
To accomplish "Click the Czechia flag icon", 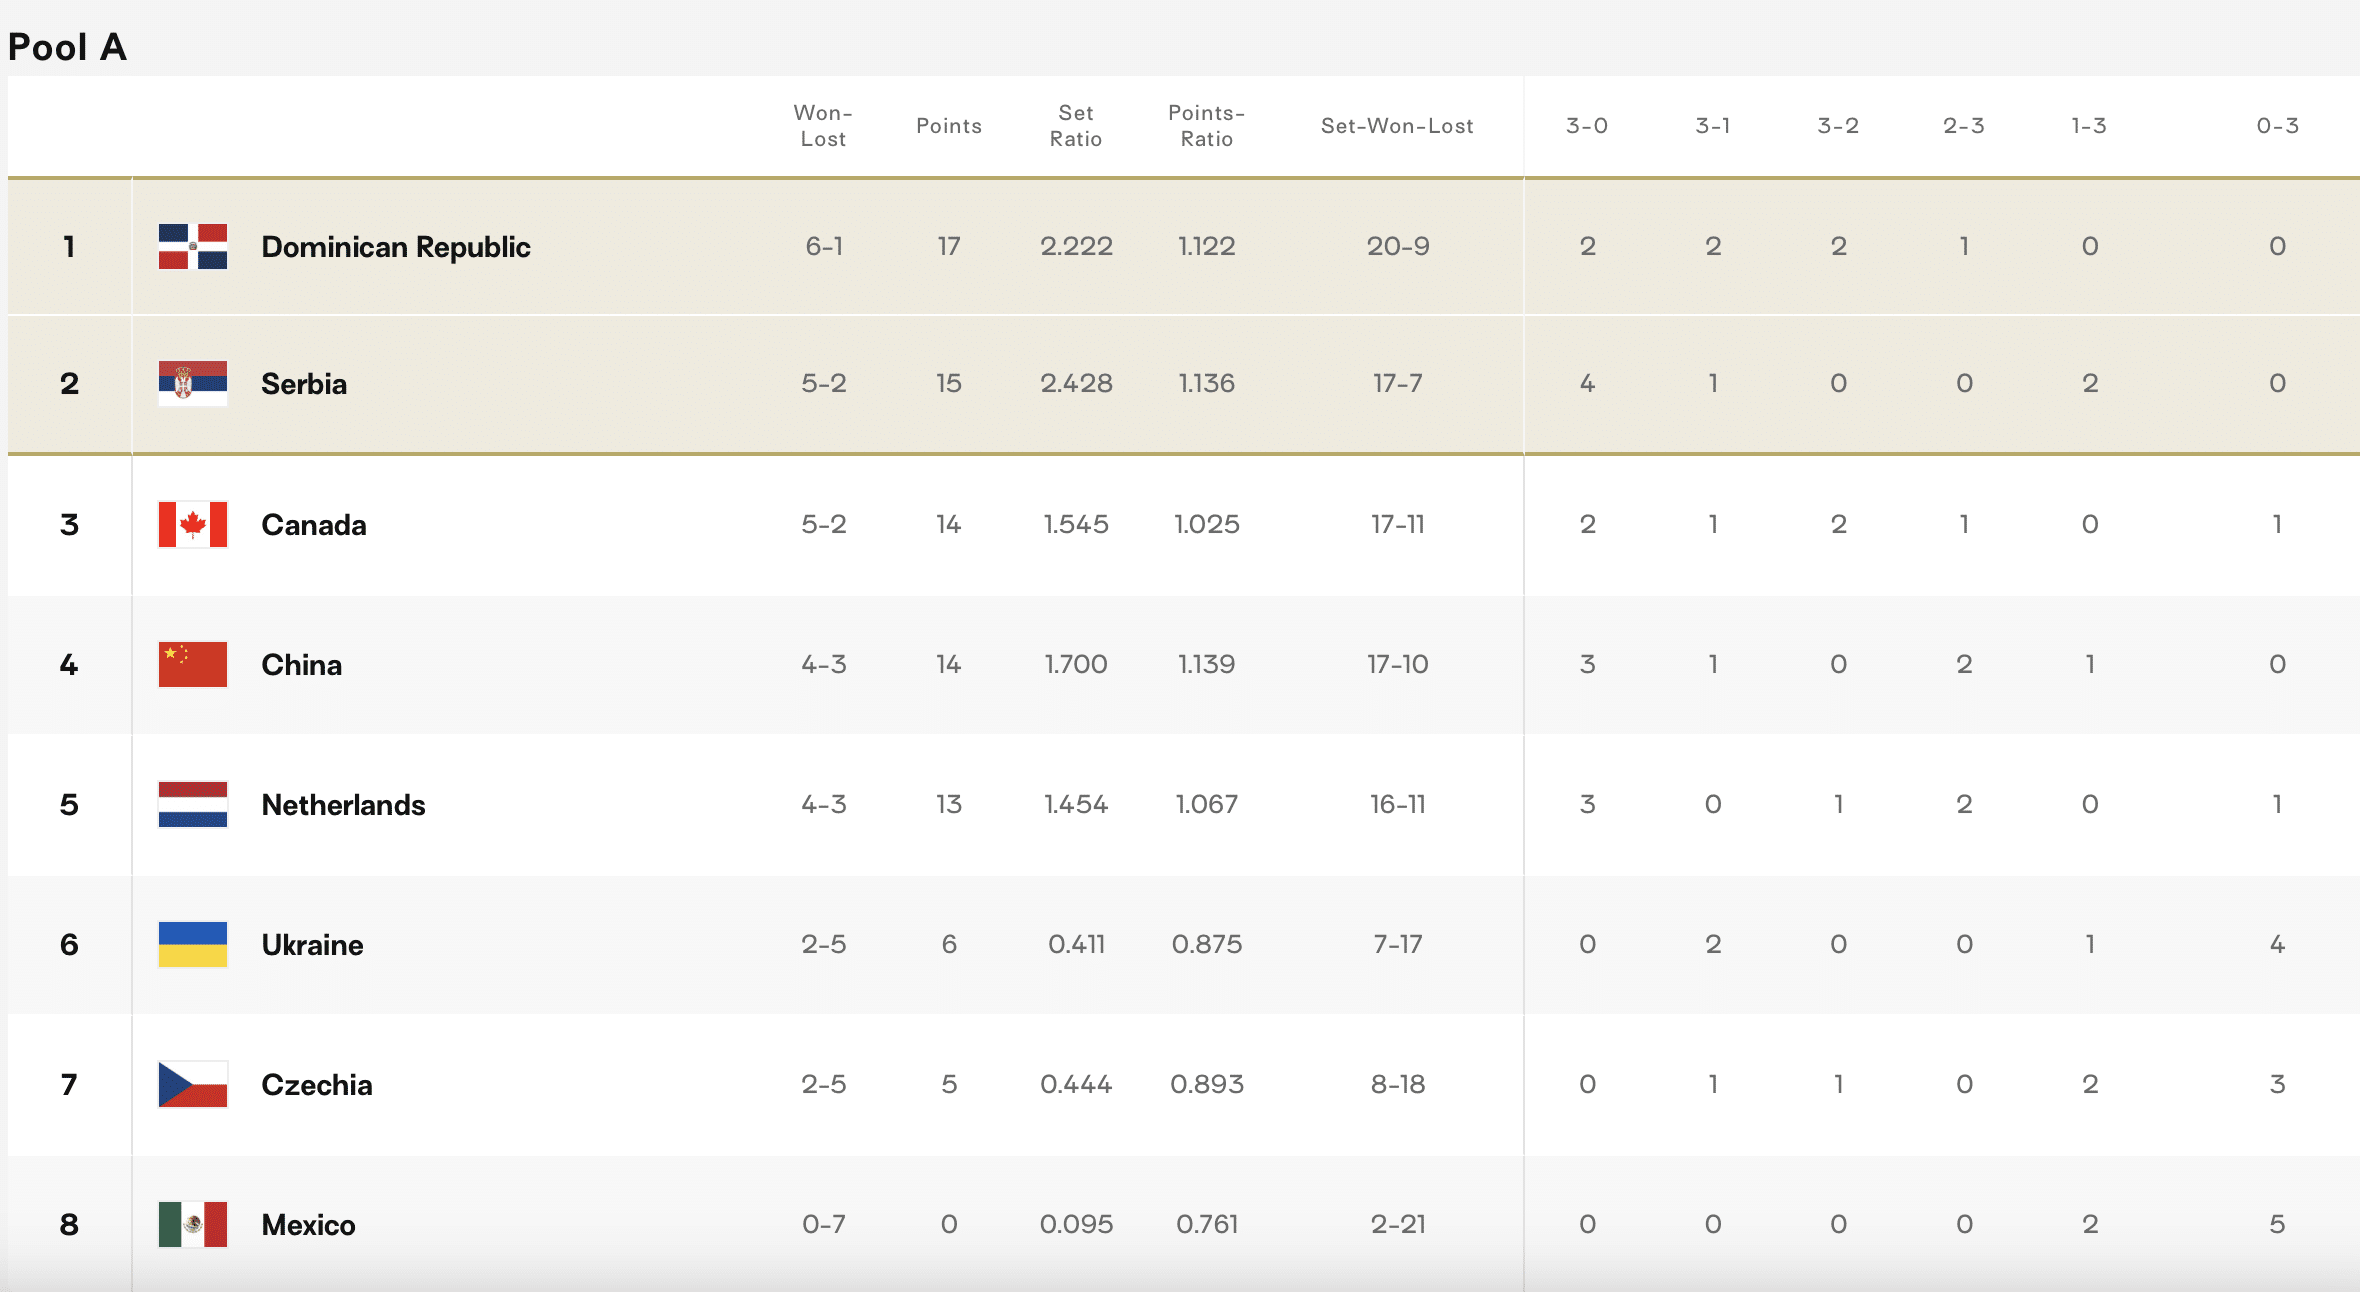I will coord(193,1085).
